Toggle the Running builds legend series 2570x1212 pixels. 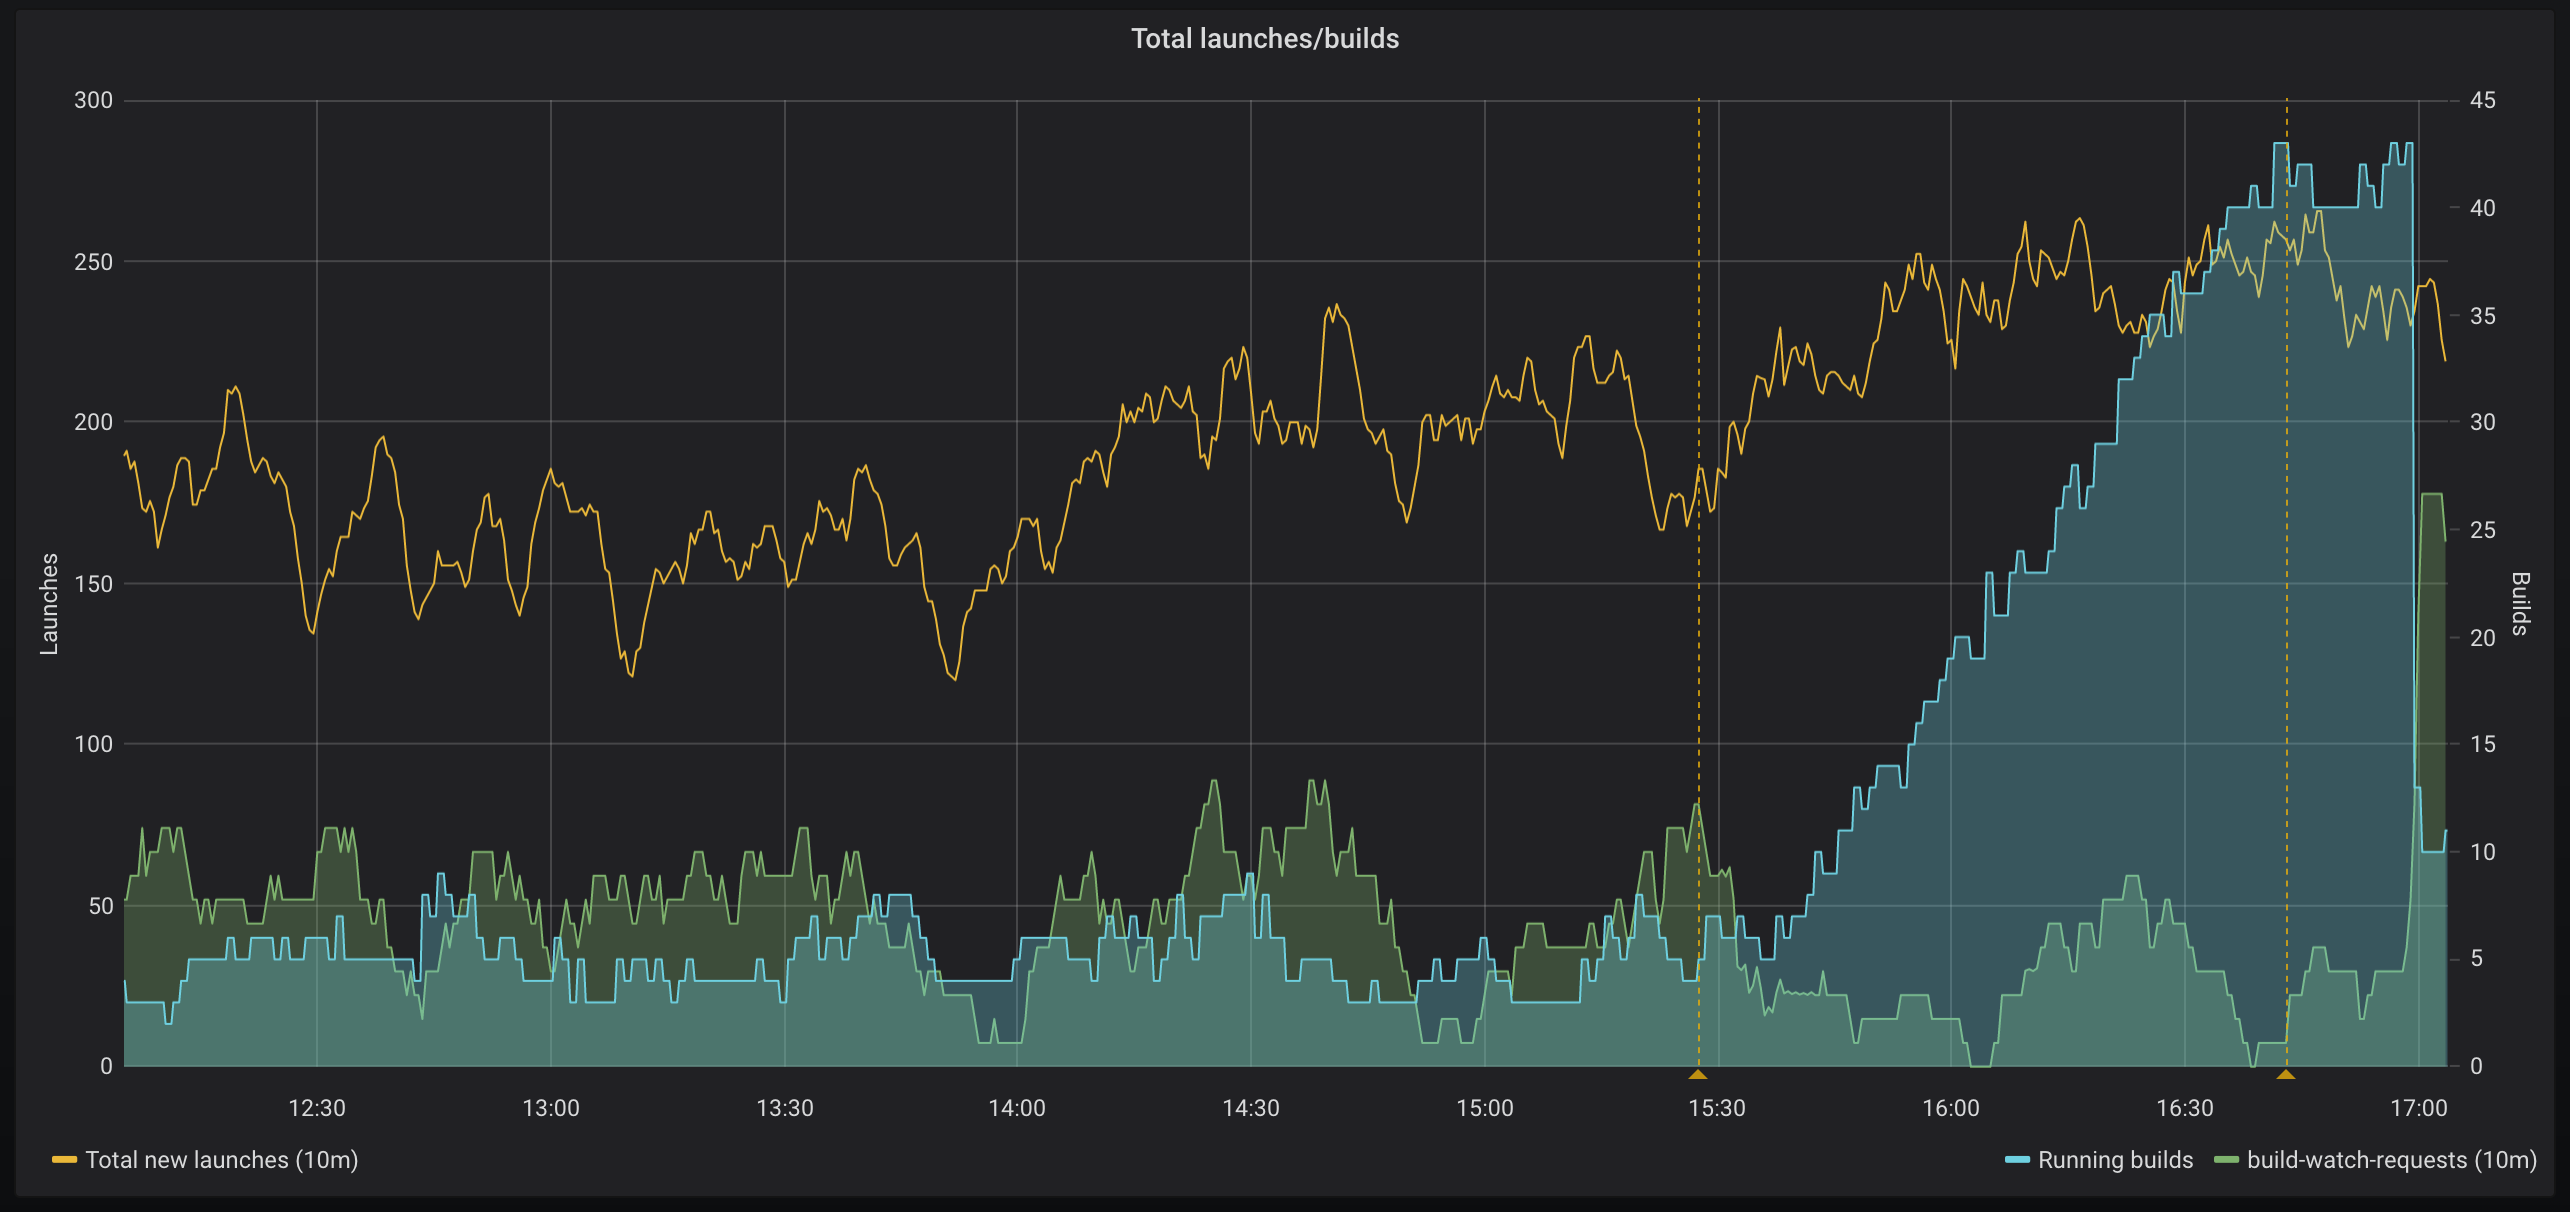click(2115, 1160)
